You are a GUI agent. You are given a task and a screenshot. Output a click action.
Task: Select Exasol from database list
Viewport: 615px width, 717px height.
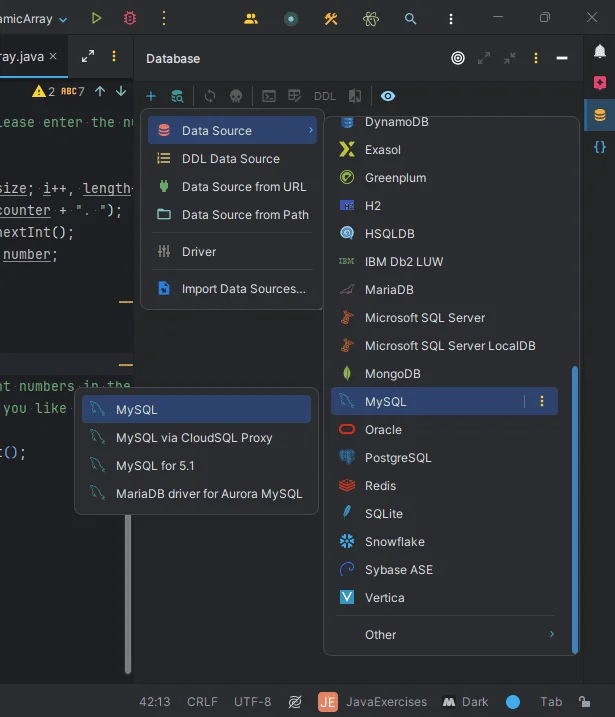pos(444,150)
